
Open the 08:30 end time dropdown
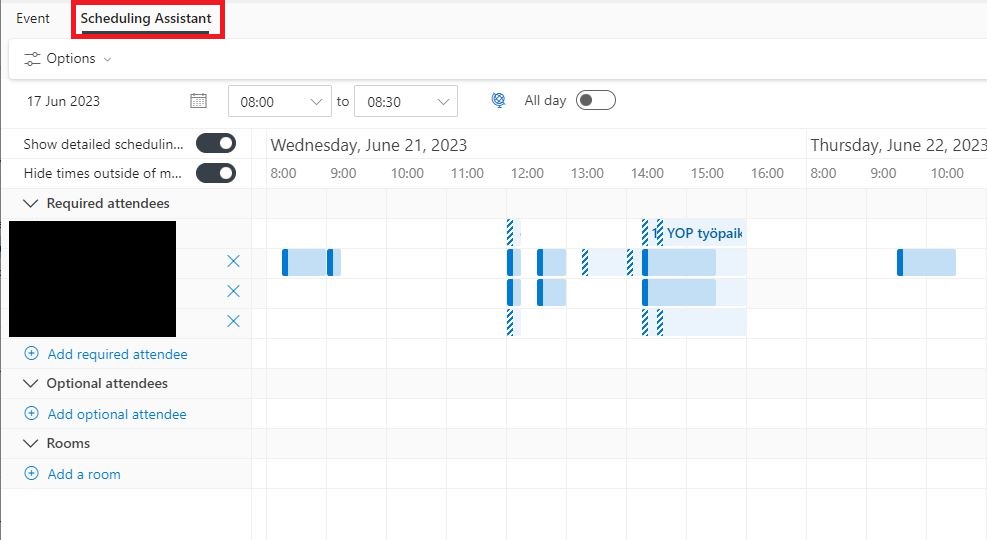click(406, 101)
